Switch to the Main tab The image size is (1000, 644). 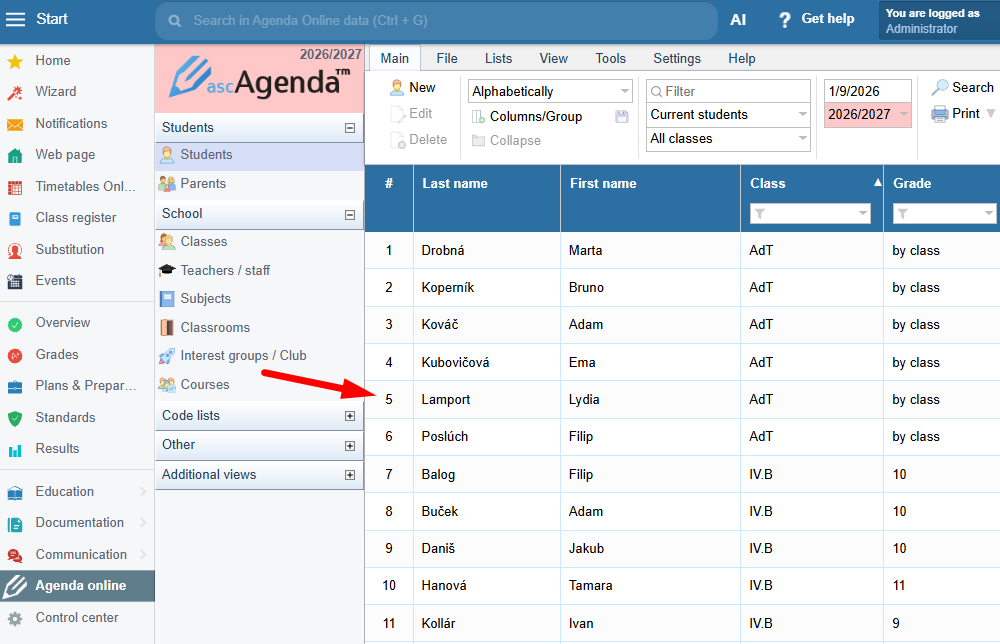point(395,59)
